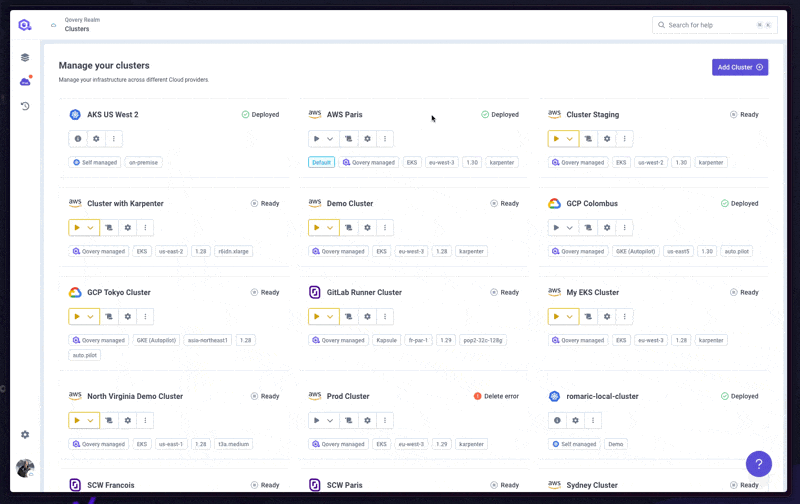Screen dimensions: 800x504
Task: Open more menu of GCP Colombus
Action: click(624, 228)
